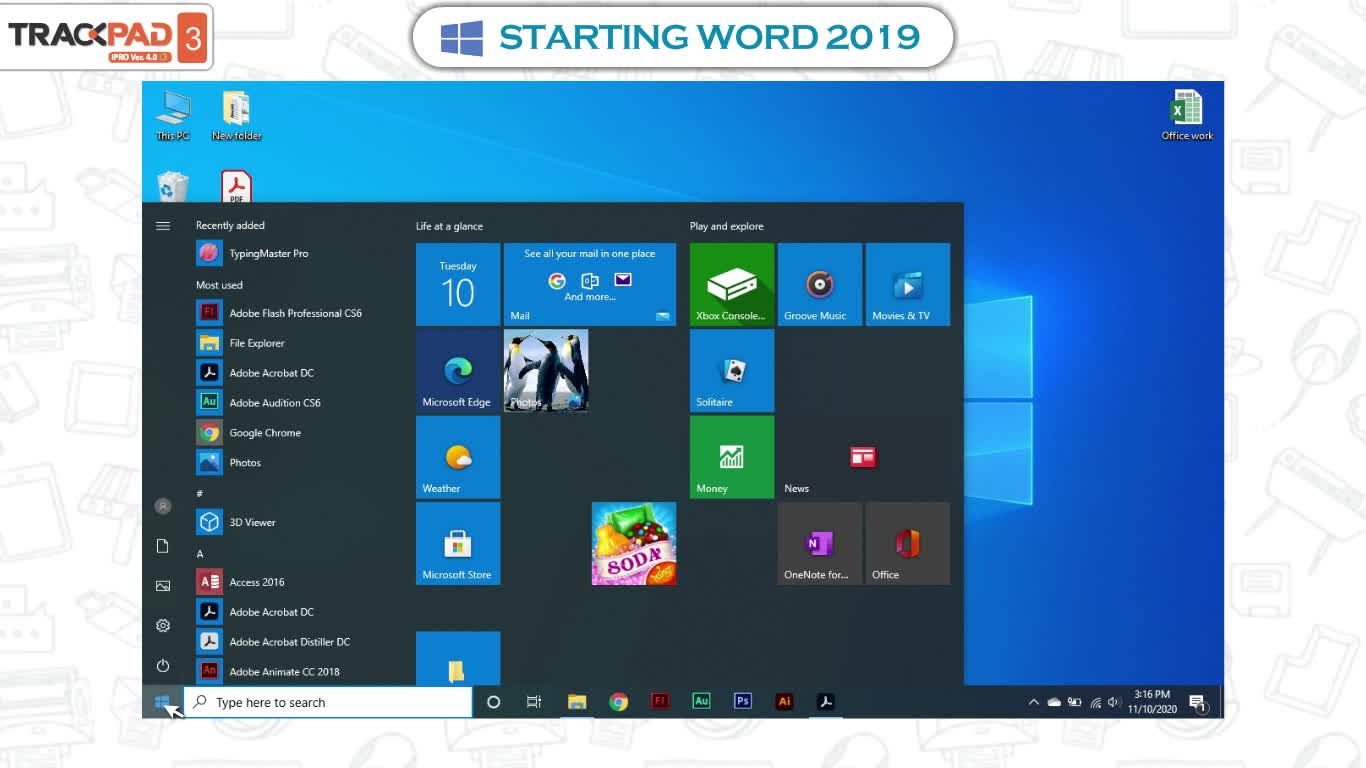Select the Recycle Bin desktop icon
Screen dimensions: 1366x768
pos(173,186)
